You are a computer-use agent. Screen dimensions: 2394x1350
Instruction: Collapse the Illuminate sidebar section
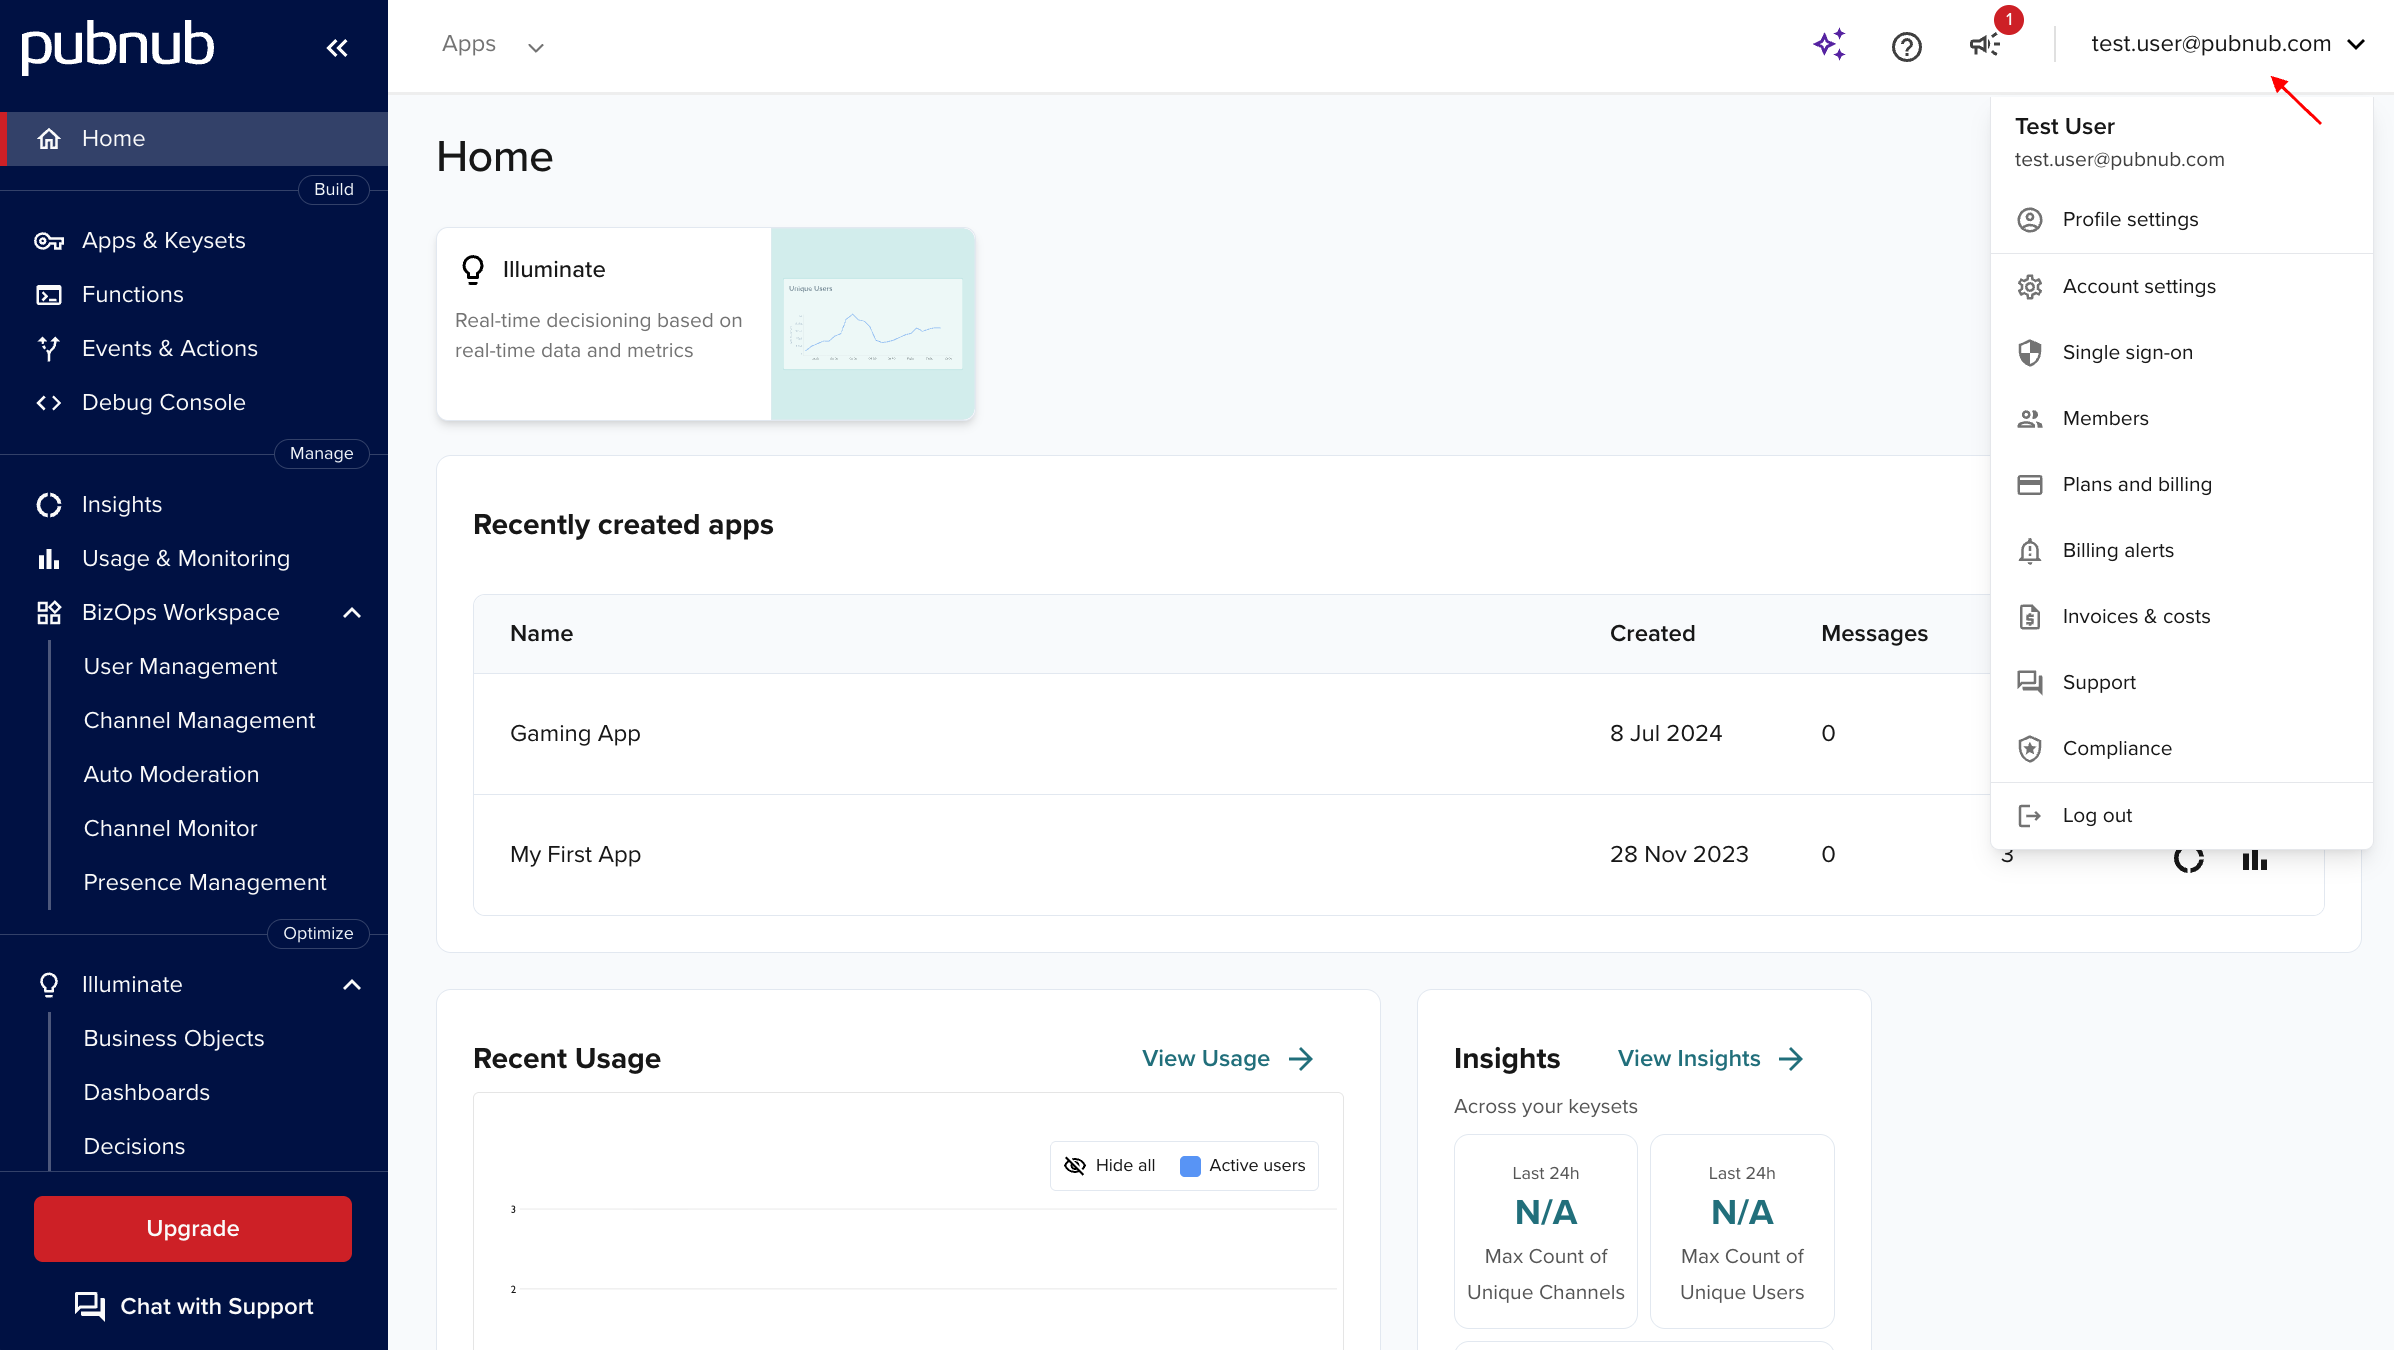point(352,984)
